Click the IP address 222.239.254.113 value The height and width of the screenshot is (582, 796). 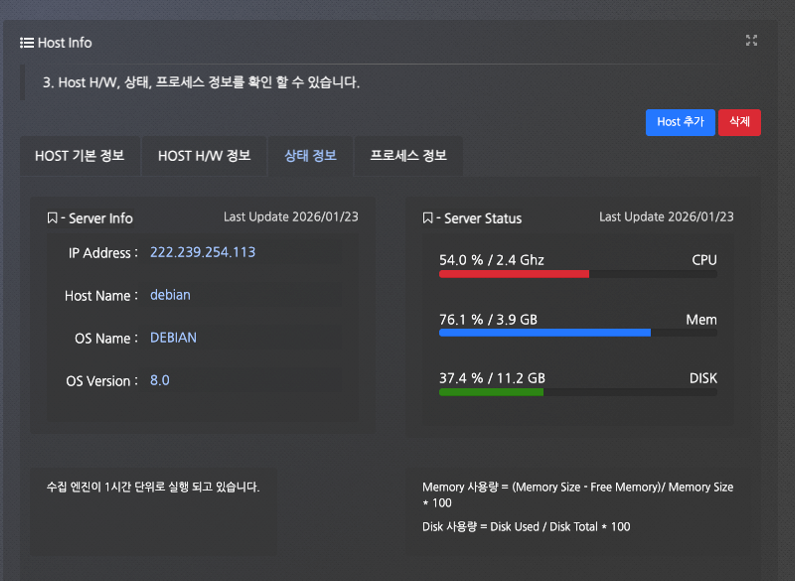coord(202,253)
